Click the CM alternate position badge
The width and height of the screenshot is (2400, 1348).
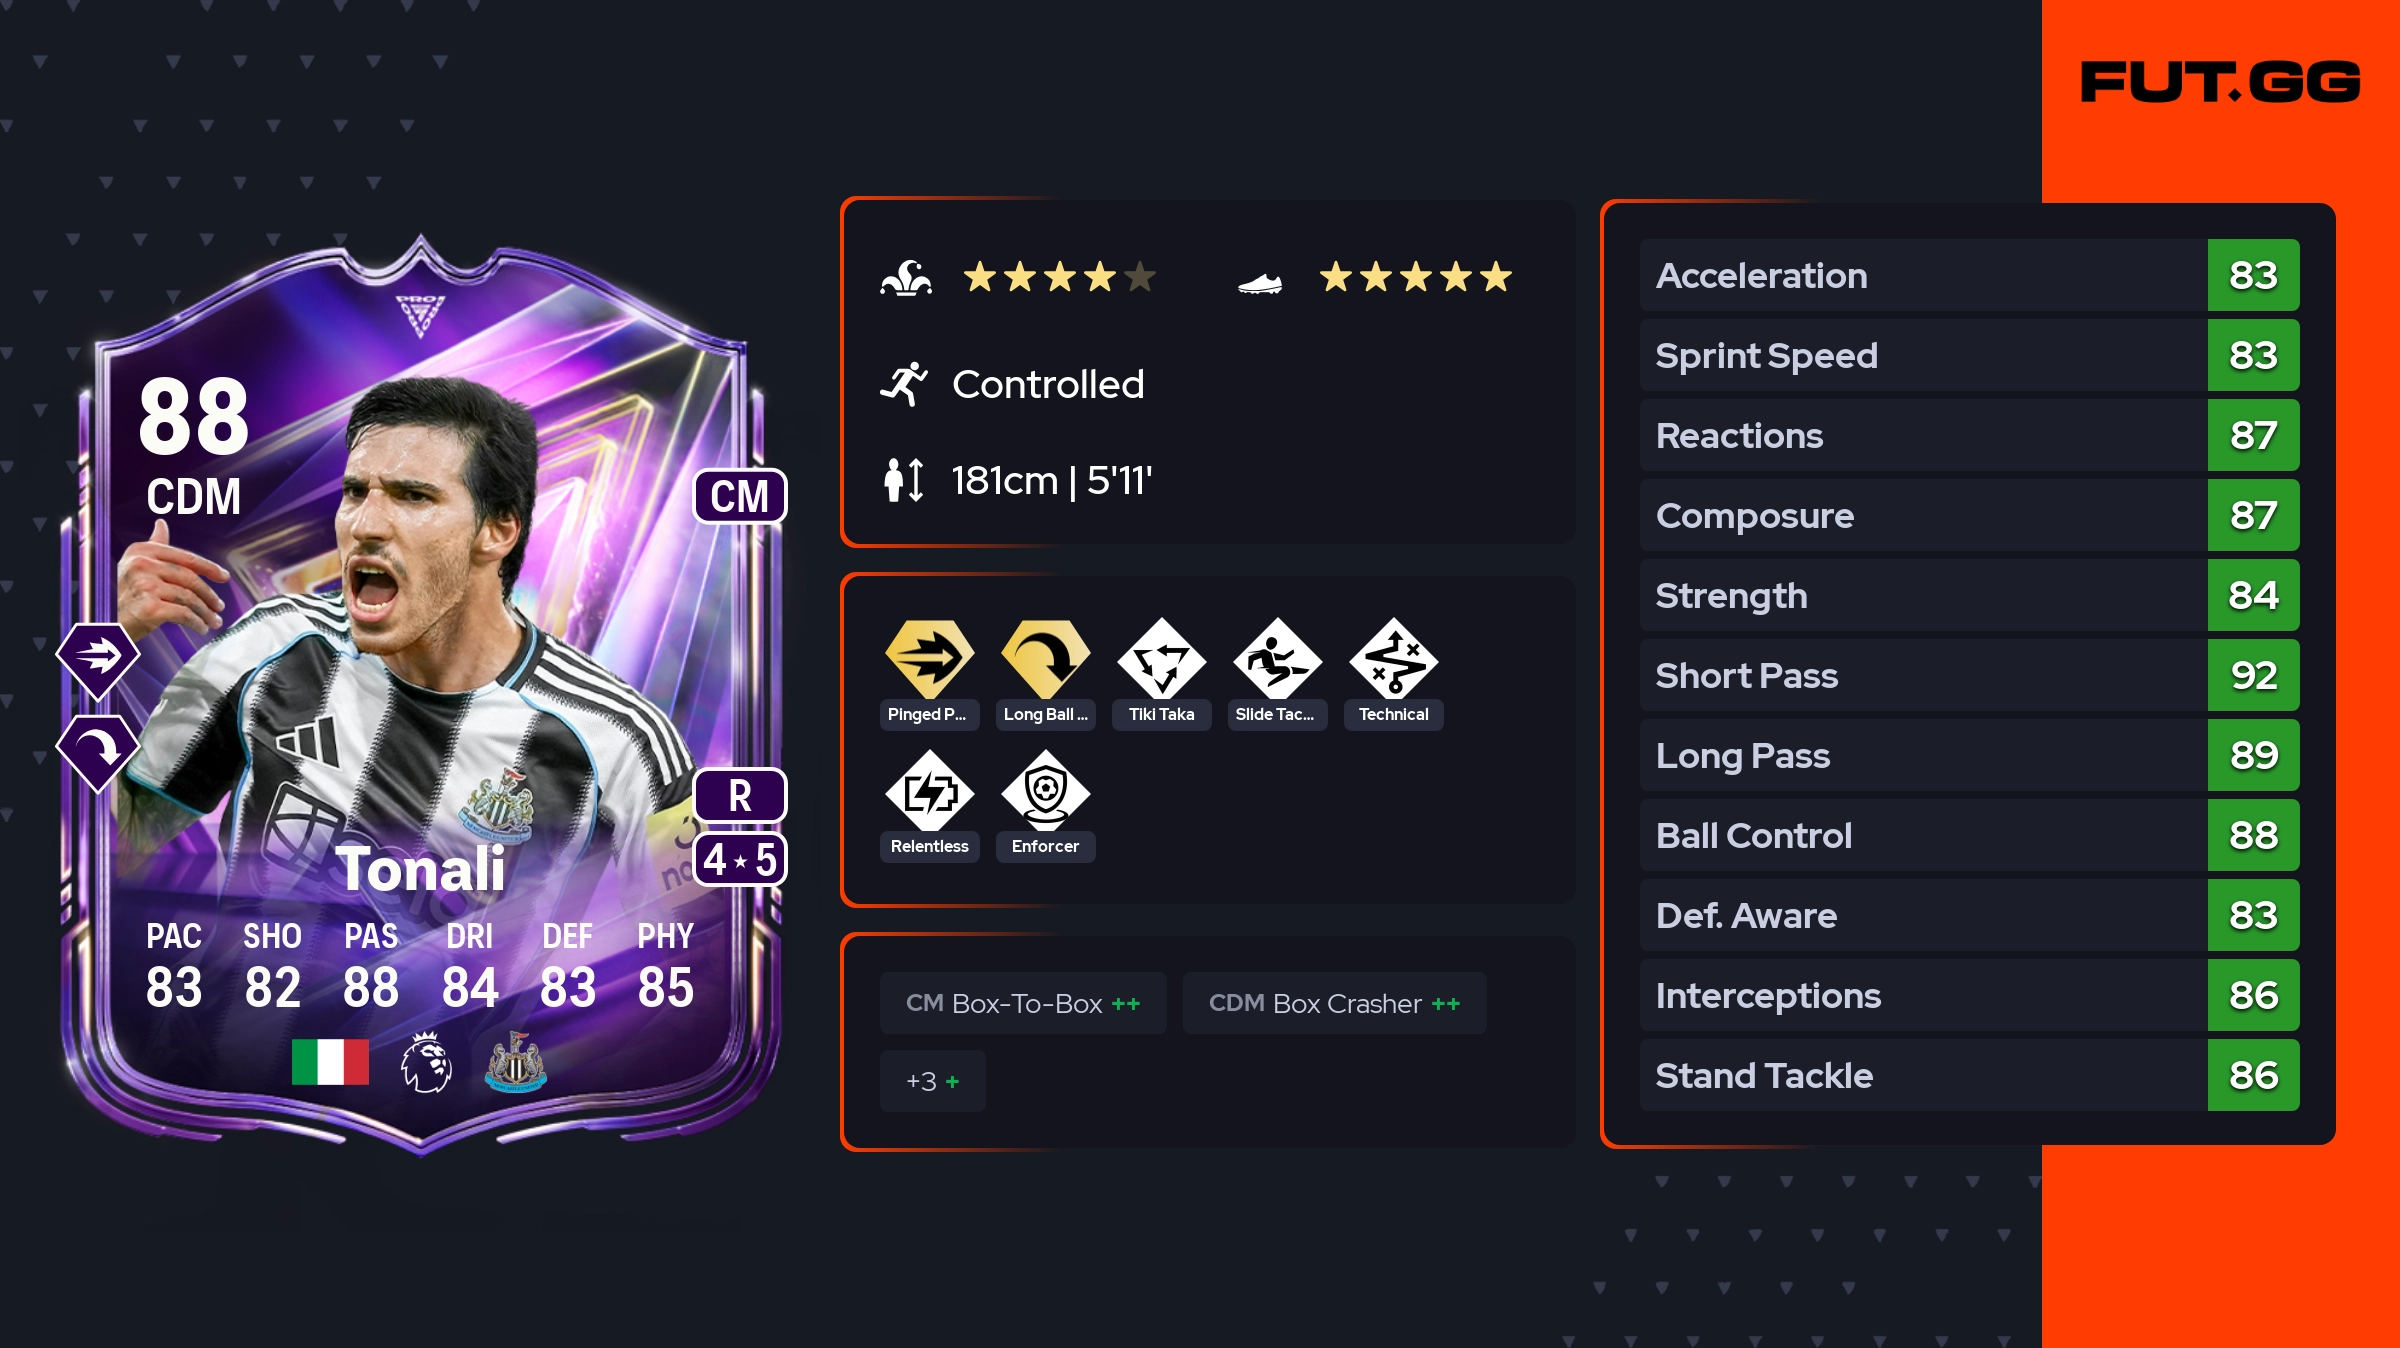coord(740,496)
